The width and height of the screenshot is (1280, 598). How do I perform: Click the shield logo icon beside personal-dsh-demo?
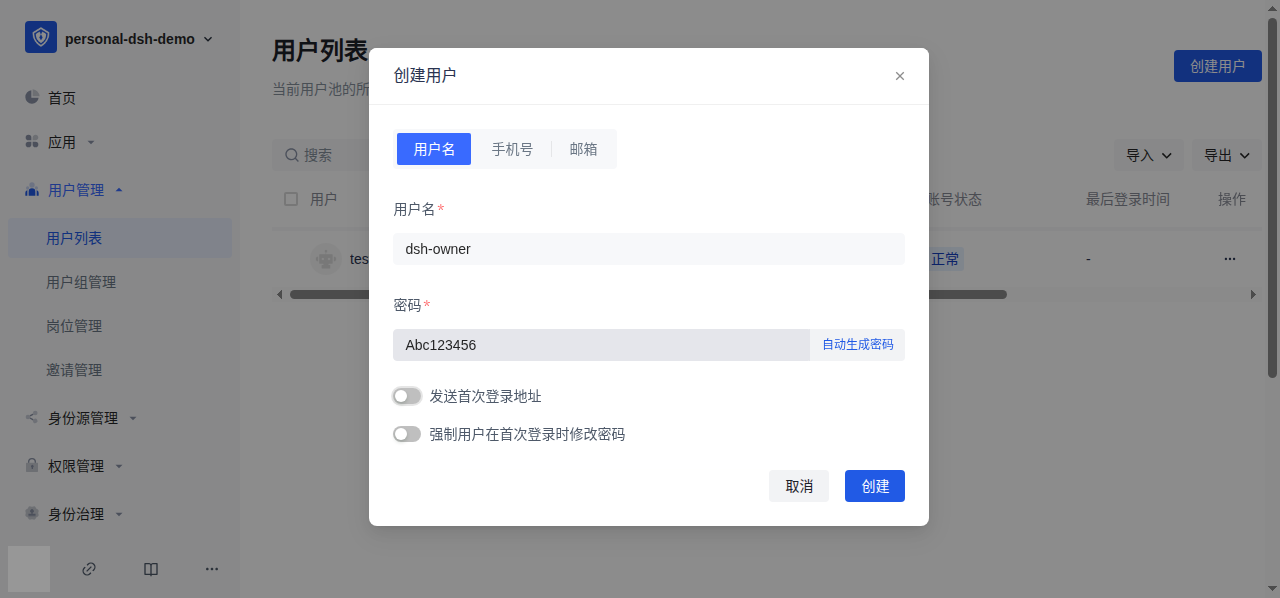pos(41,38)
